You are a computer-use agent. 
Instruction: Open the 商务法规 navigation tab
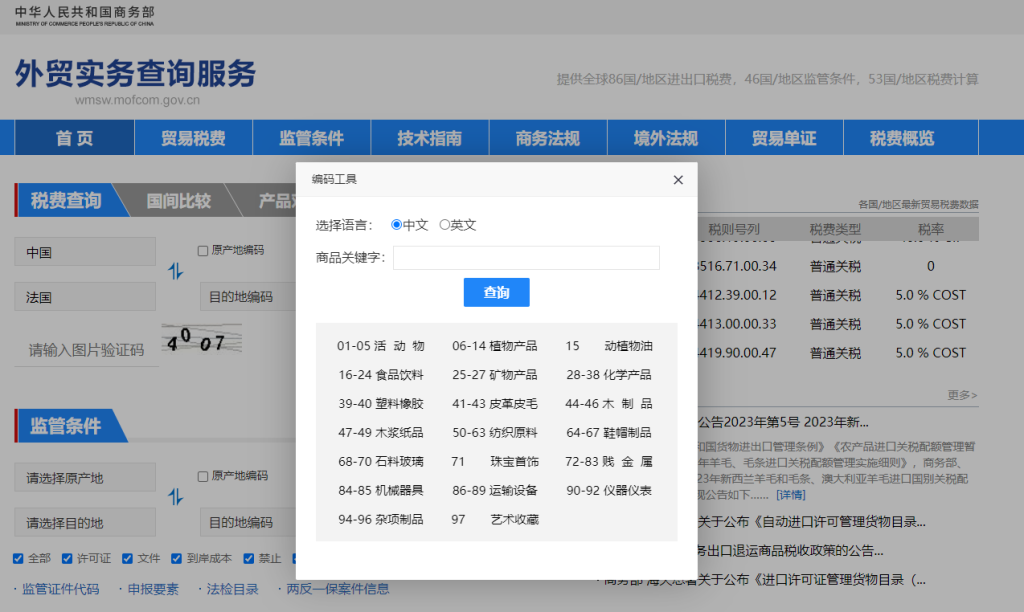tap(548, 138)
